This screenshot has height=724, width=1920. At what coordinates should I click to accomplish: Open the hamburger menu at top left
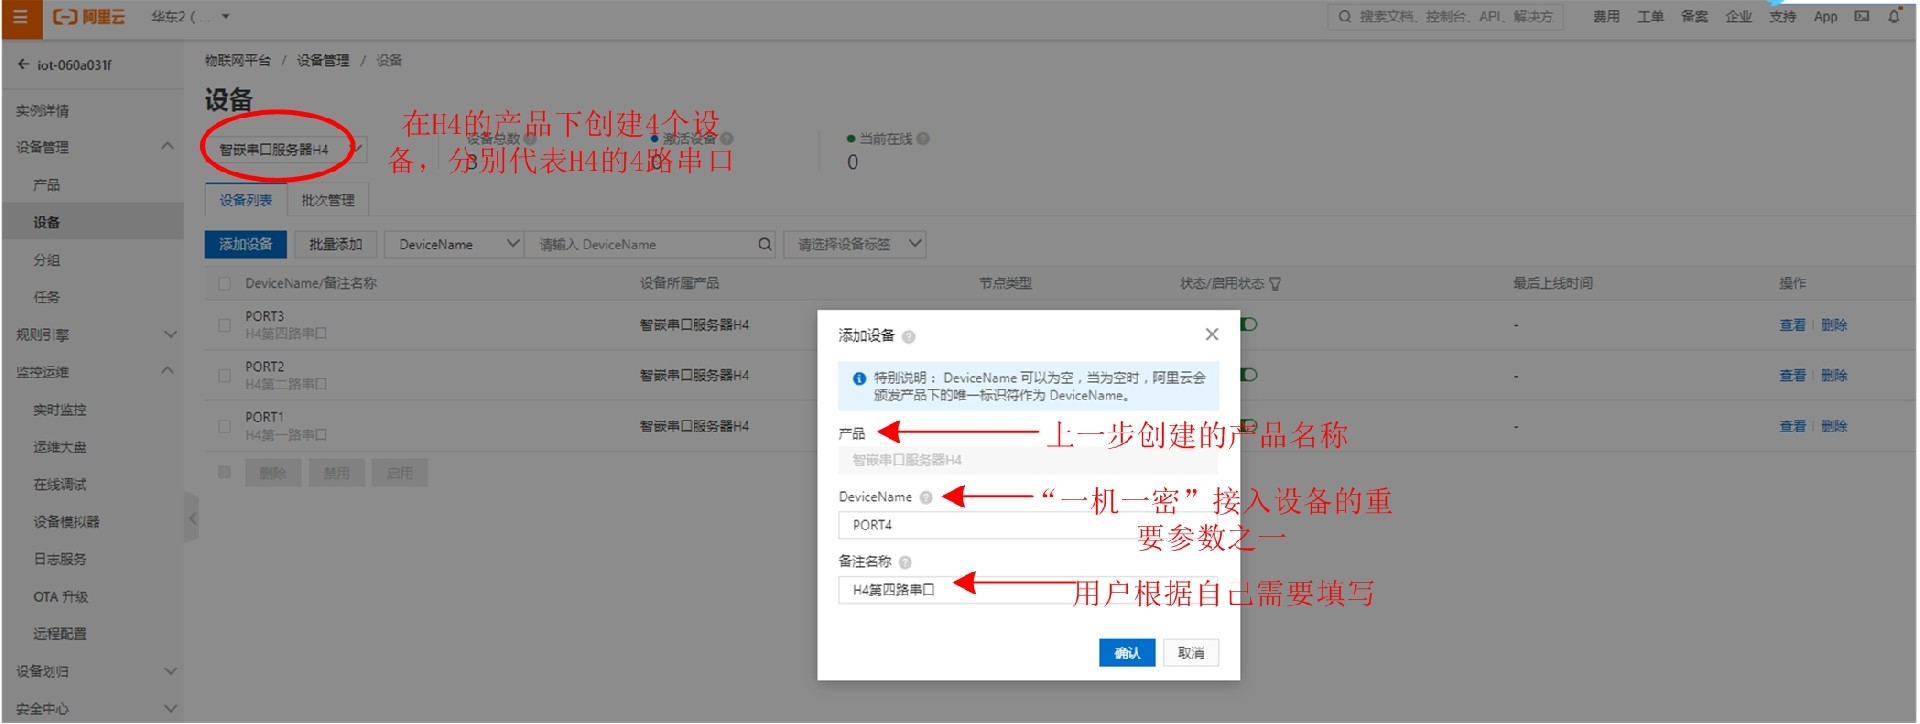[20, 17]
